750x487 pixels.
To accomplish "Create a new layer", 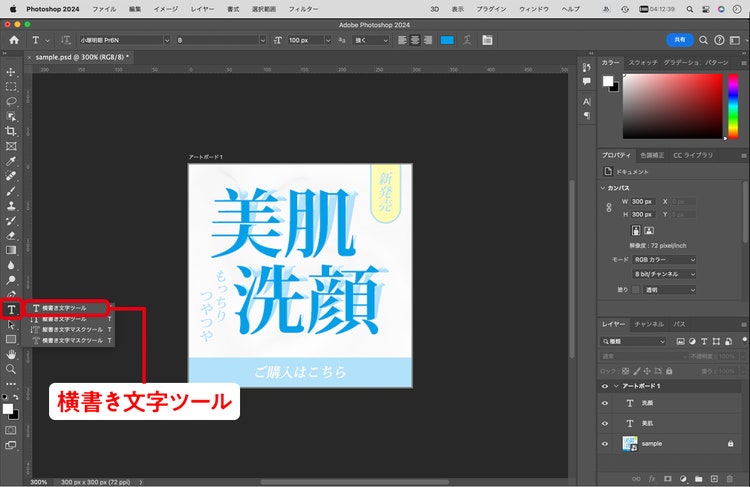I will click(714, 478).
